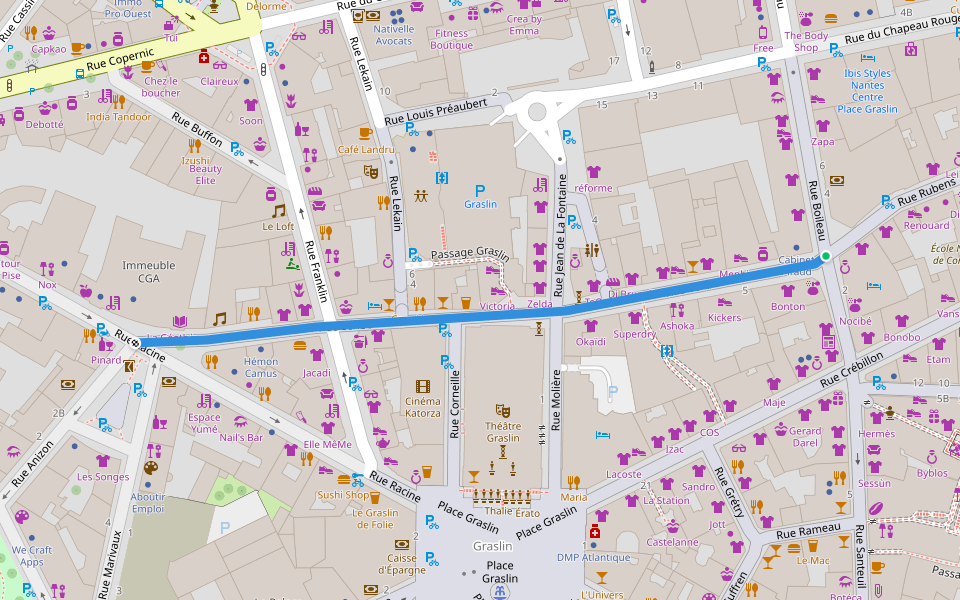The width and height of the screenshot is (960, 600).
Task: Click the hairdresser scissors icon near India Tandoor
Action: click(x=104, y=97)
